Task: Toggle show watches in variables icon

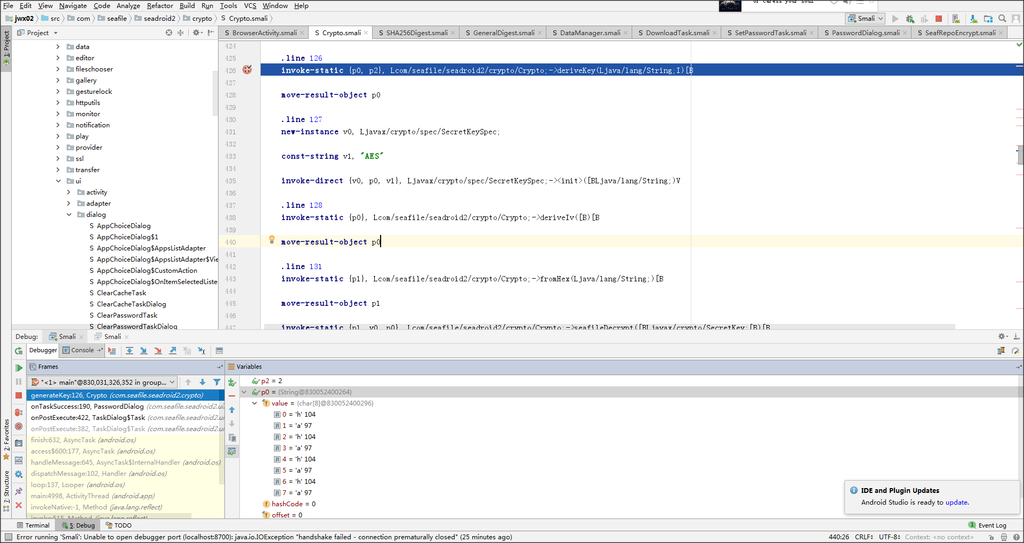Action: (x=232, y=452)
